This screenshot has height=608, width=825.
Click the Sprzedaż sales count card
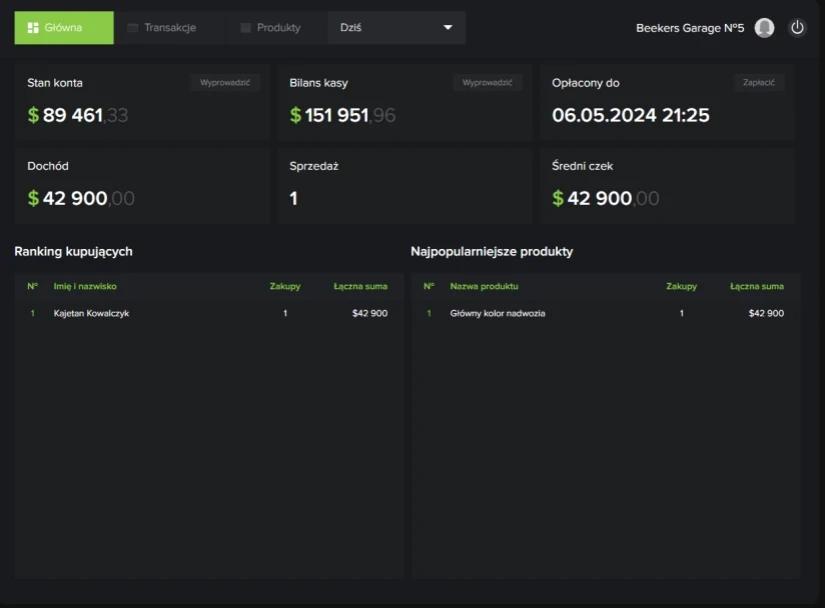click(x=404, y=186)
